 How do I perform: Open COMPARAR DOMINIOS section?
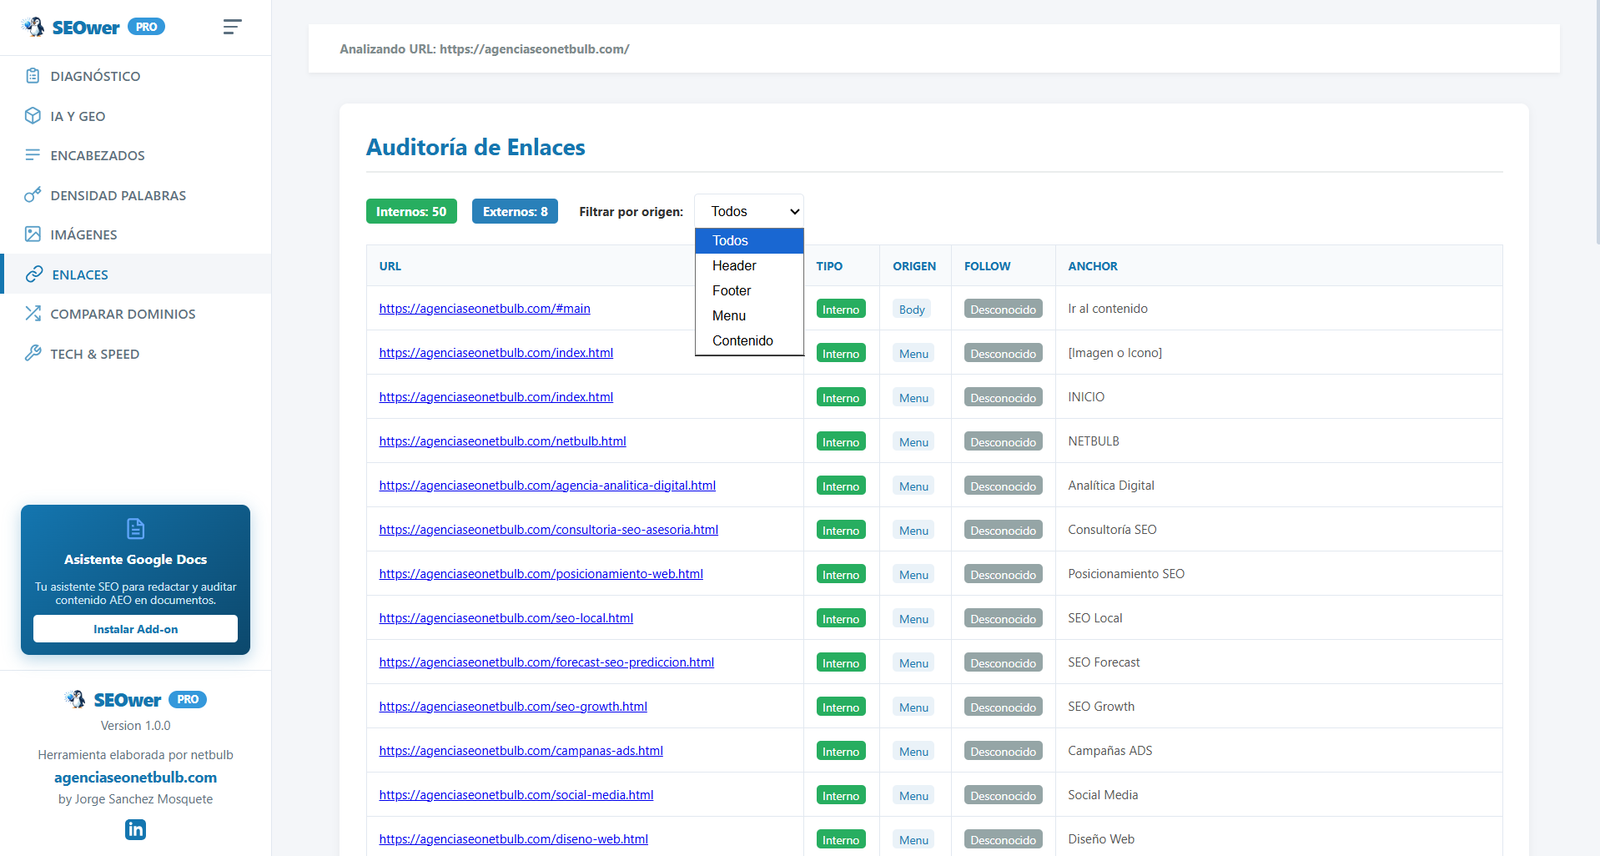[x=135, y=314]
